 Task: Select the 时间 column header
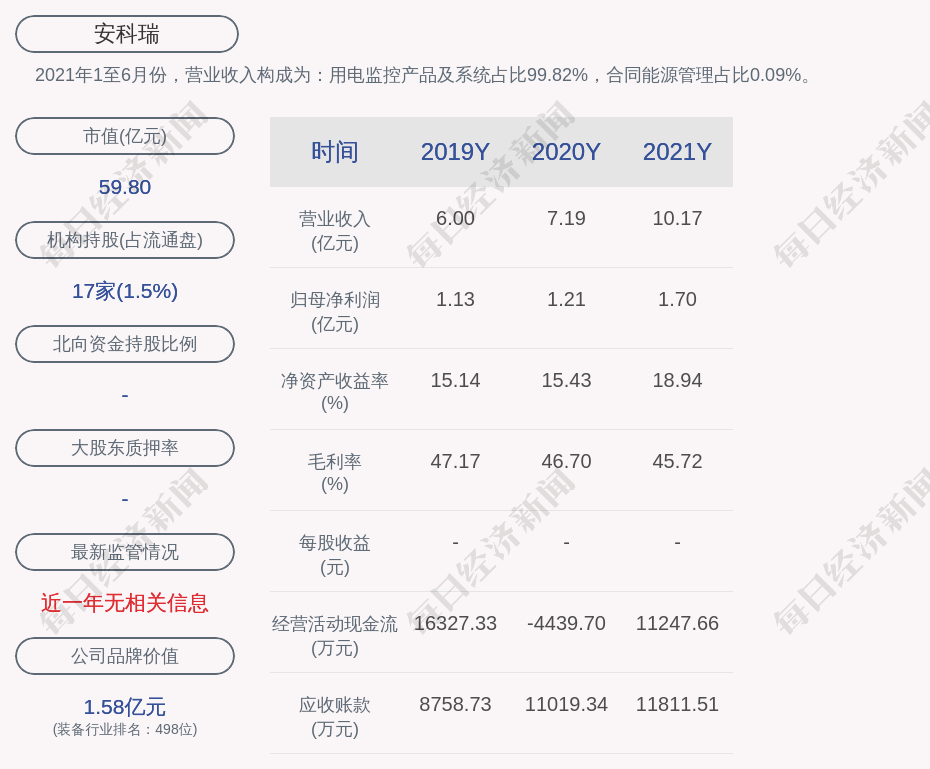click(335, 152)
